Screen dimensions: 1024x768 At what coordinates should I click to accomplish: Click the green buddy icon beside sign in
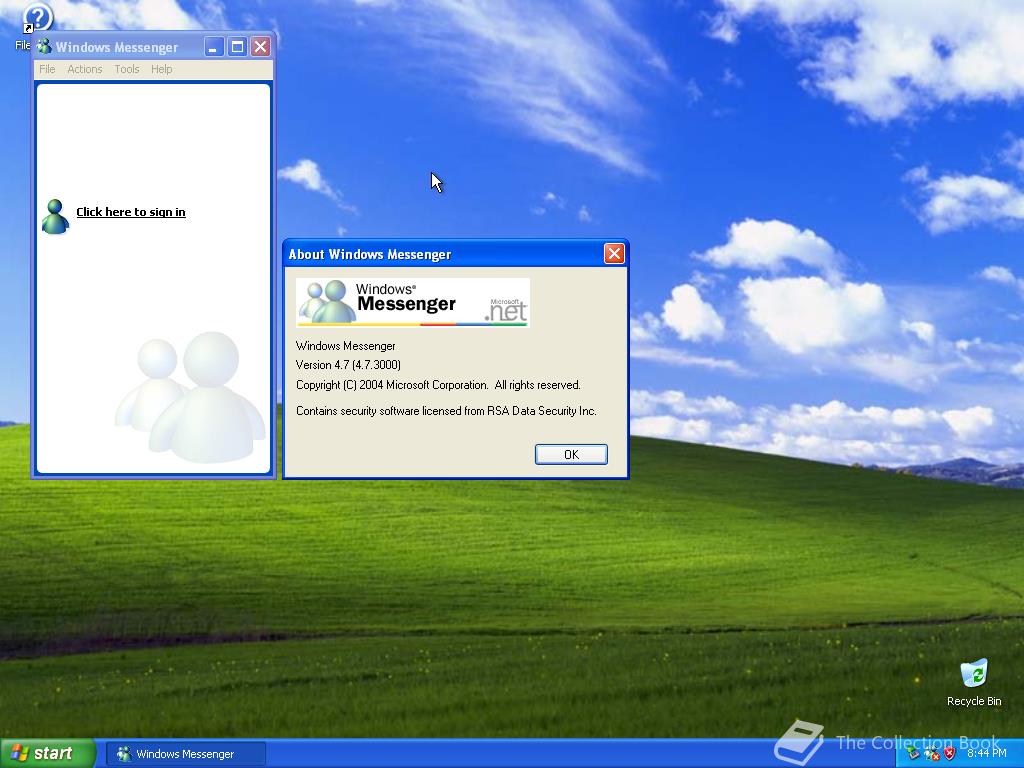(56, 216)
